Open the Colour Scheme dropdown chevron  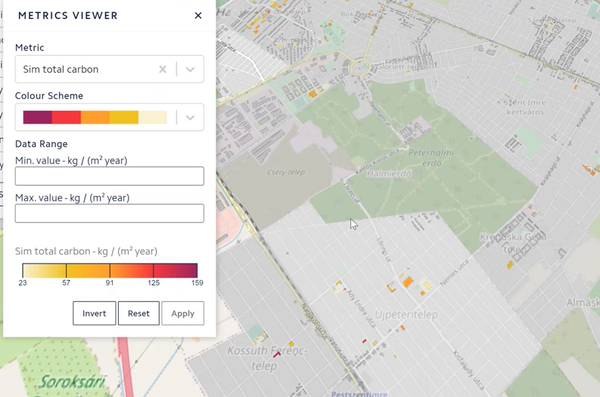[190, 118]
